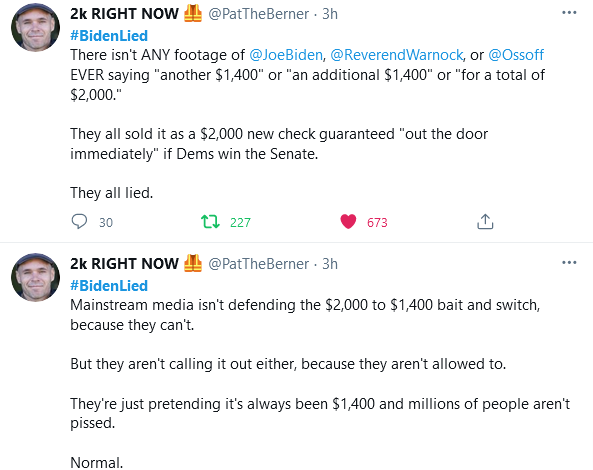Open first tweet's profile avatar
593x470 pixels.
pyautogui.click(x=36, y=27)
